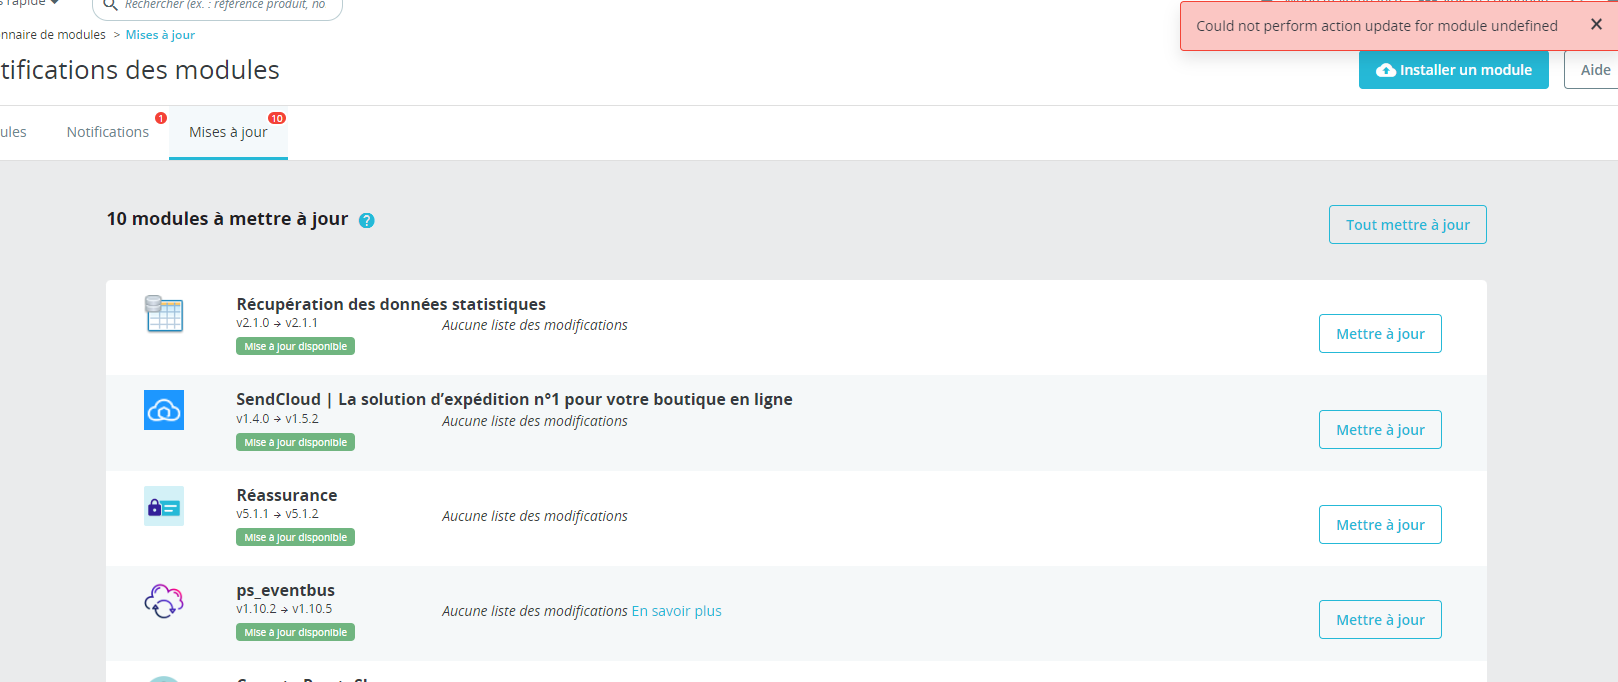Image resolution: width=1618 pixels, height=682 pixels.
Task: Click the Mises à jour badge showing 10
Action: coord(277,118)
